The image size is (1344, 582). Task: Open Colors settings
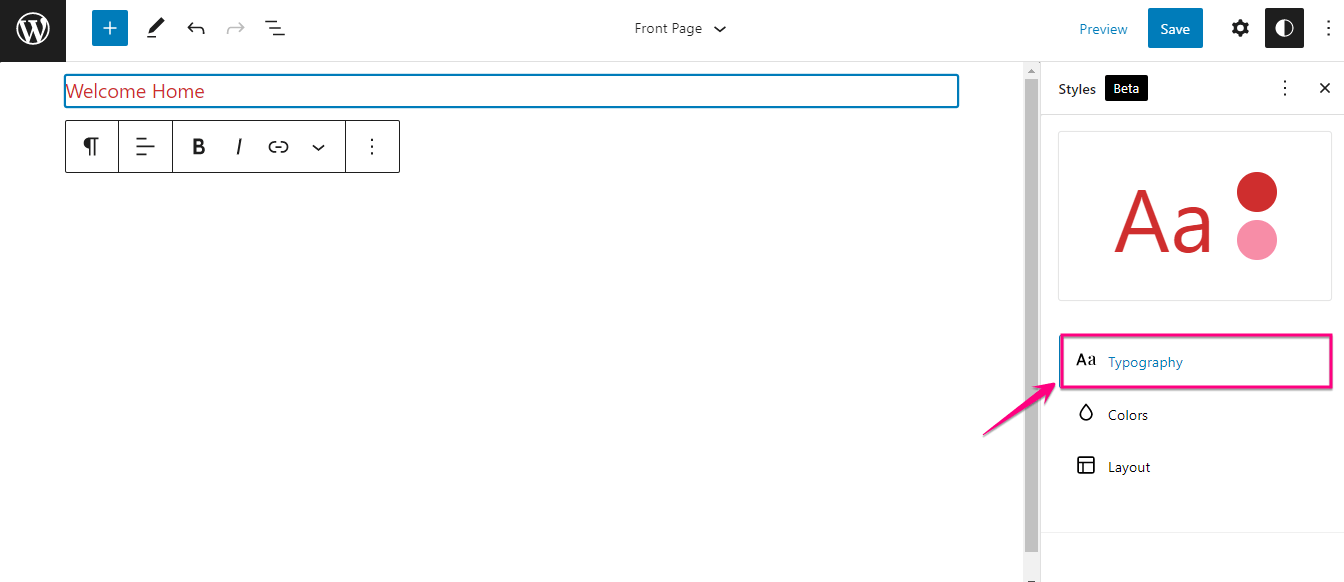(x=1196, y=414)
